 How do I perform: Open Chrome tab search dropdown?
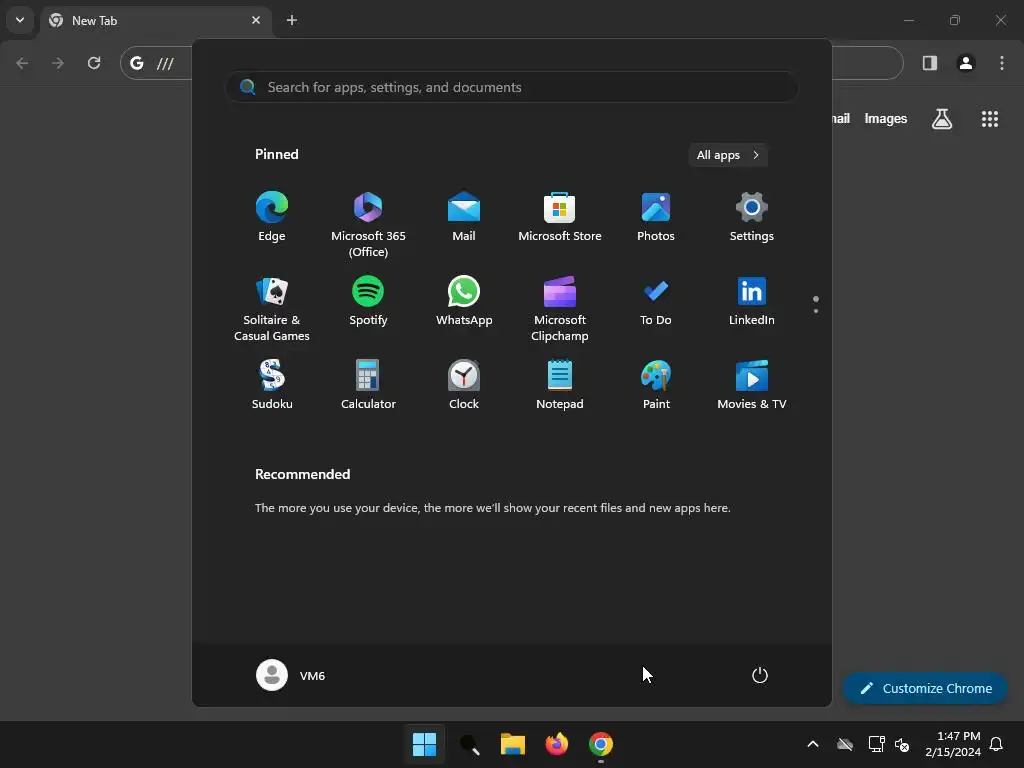(x=20, y=20)
